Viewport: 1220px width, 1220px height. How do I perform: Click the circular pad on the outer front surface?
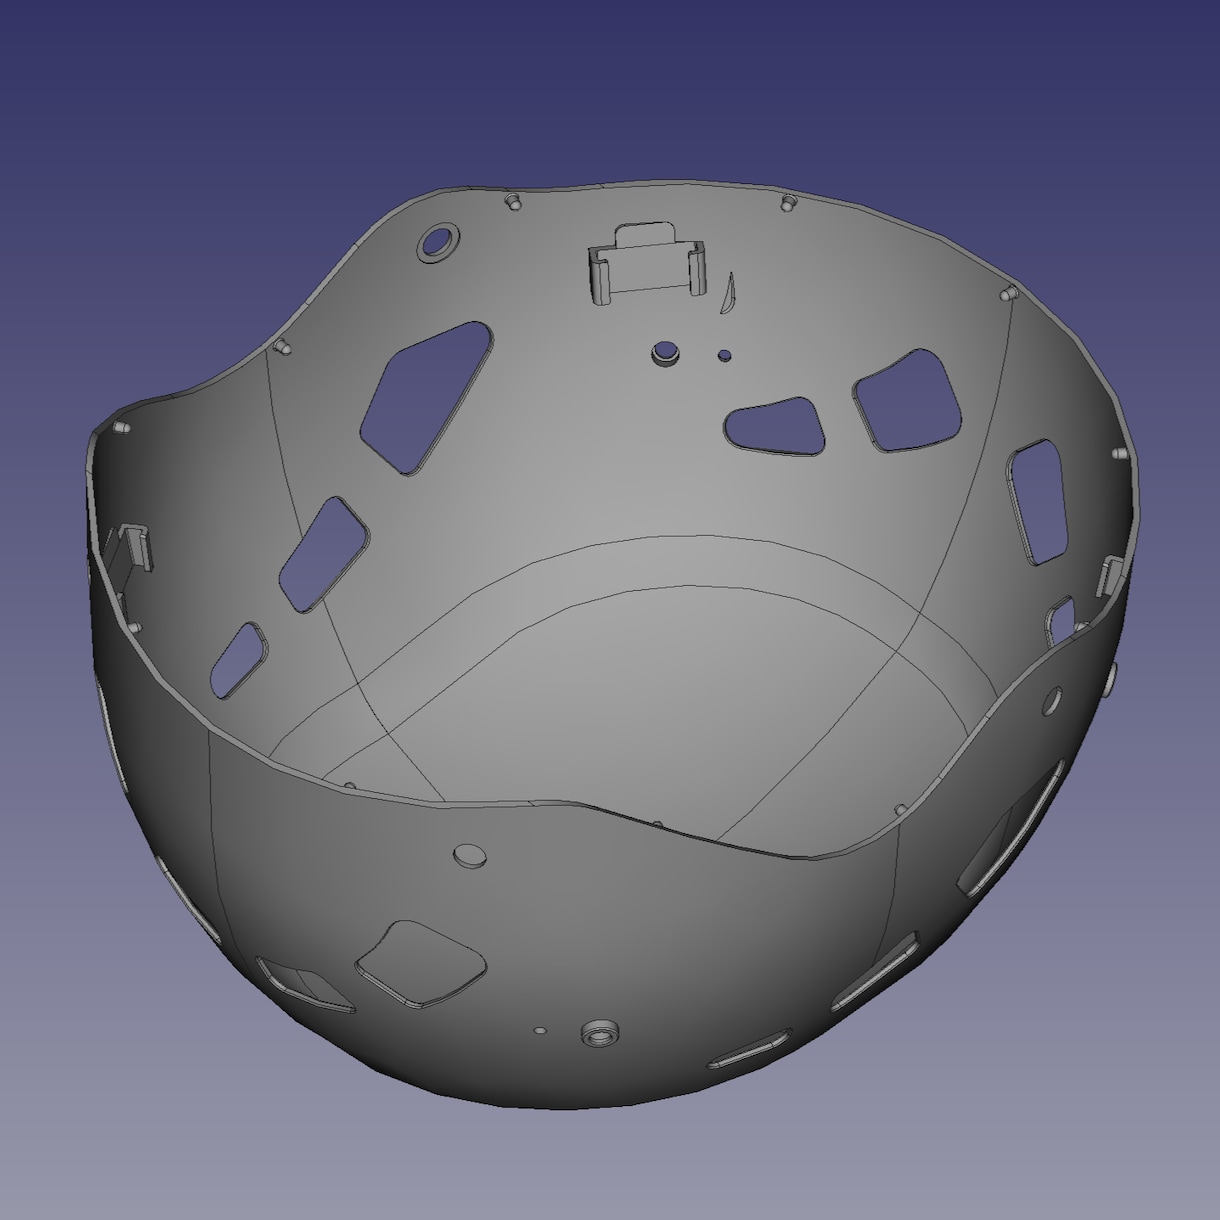tap(470, 856)
